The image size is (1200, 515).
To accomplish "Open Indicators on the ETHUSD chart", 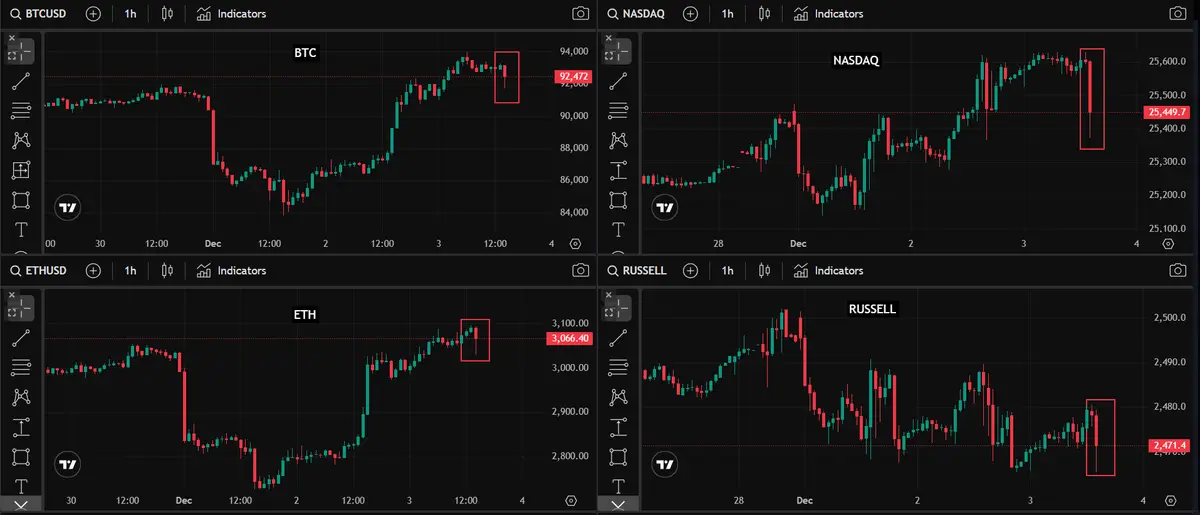I will pos(231,270).
